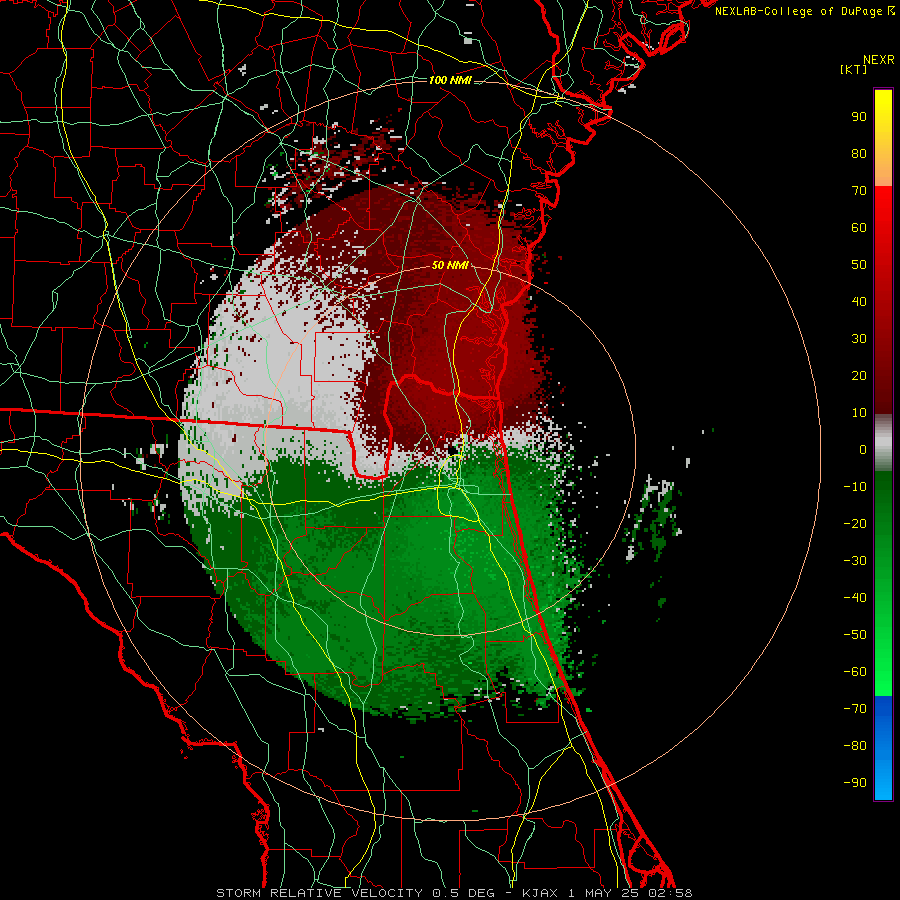The width and height of the screenshot is (900, 900).
Task: Click the positive 40 scale value
Action: pyautogui.click(x=859, y=302)
